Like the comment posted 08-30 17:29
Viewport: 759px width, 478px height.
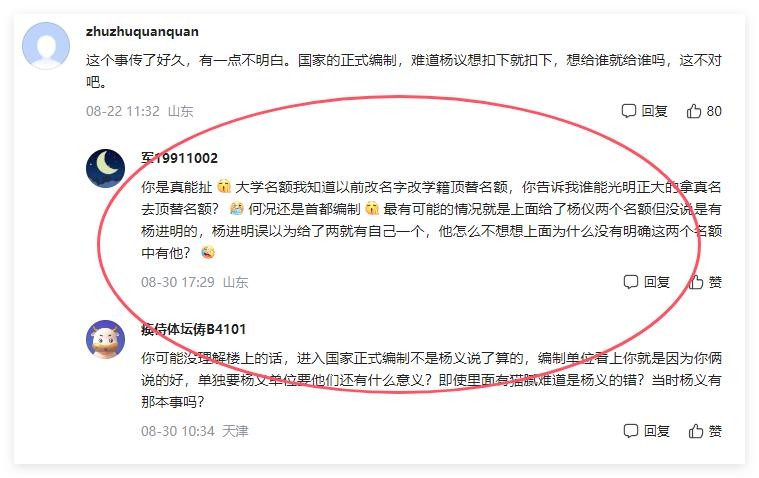tap(696, 282)
